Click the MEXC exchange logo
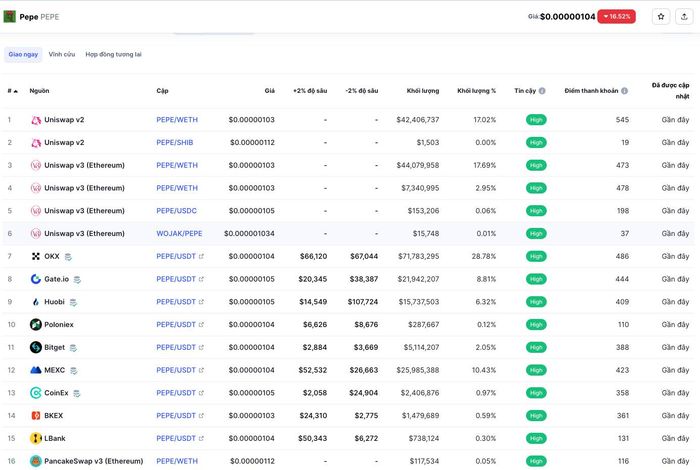This screenshot has width=700, height=470. click(36, 370)
